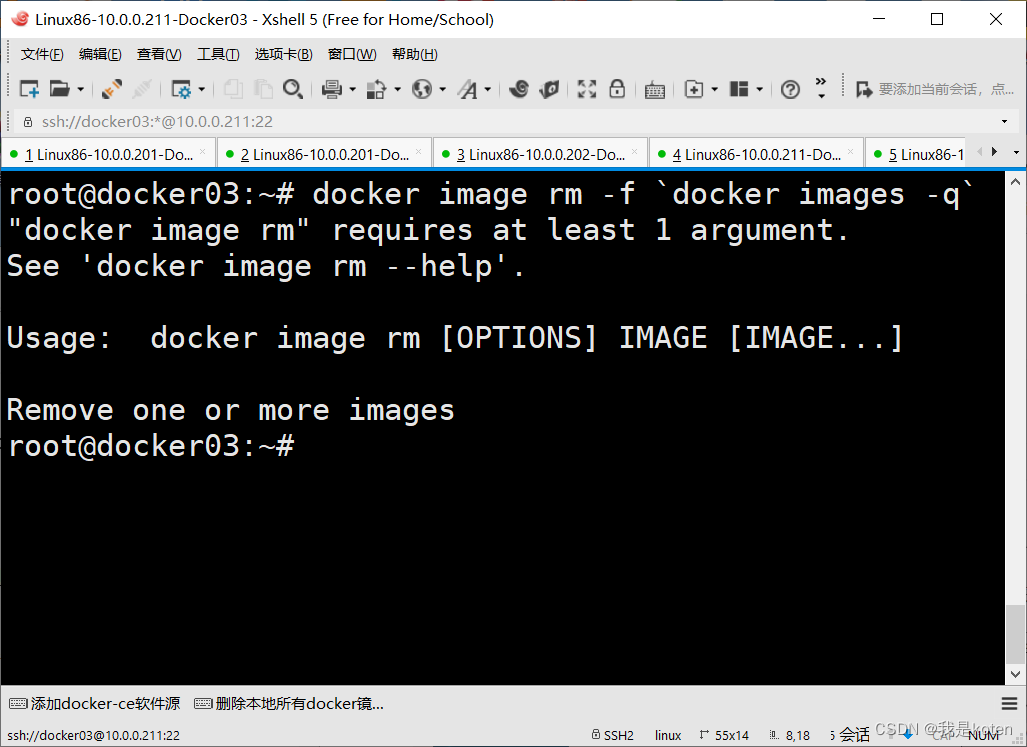Open the 编辑(E) menu
This screenshot has width=1027, height=747.
[x=100, y=54]
